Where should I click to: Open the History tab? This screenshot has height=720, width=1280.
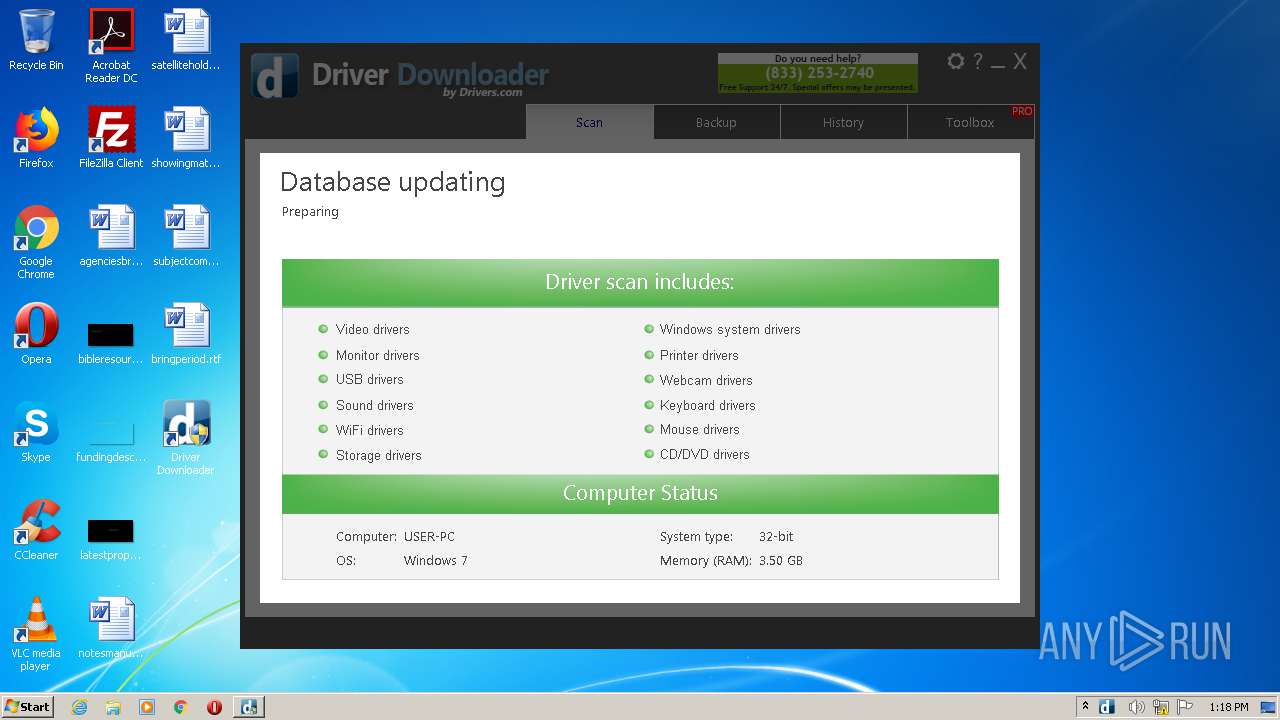click(843, 122)
